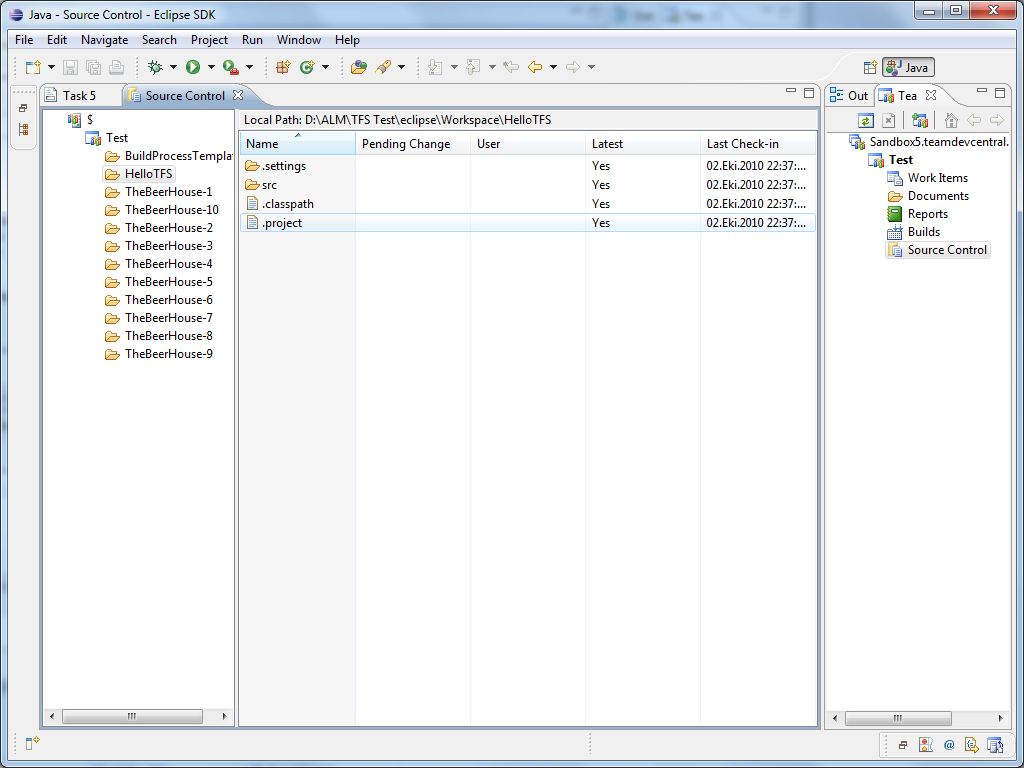Open the Navigate menu
This screenshot has width=1024, height=768.
click(x=104, y=40)
